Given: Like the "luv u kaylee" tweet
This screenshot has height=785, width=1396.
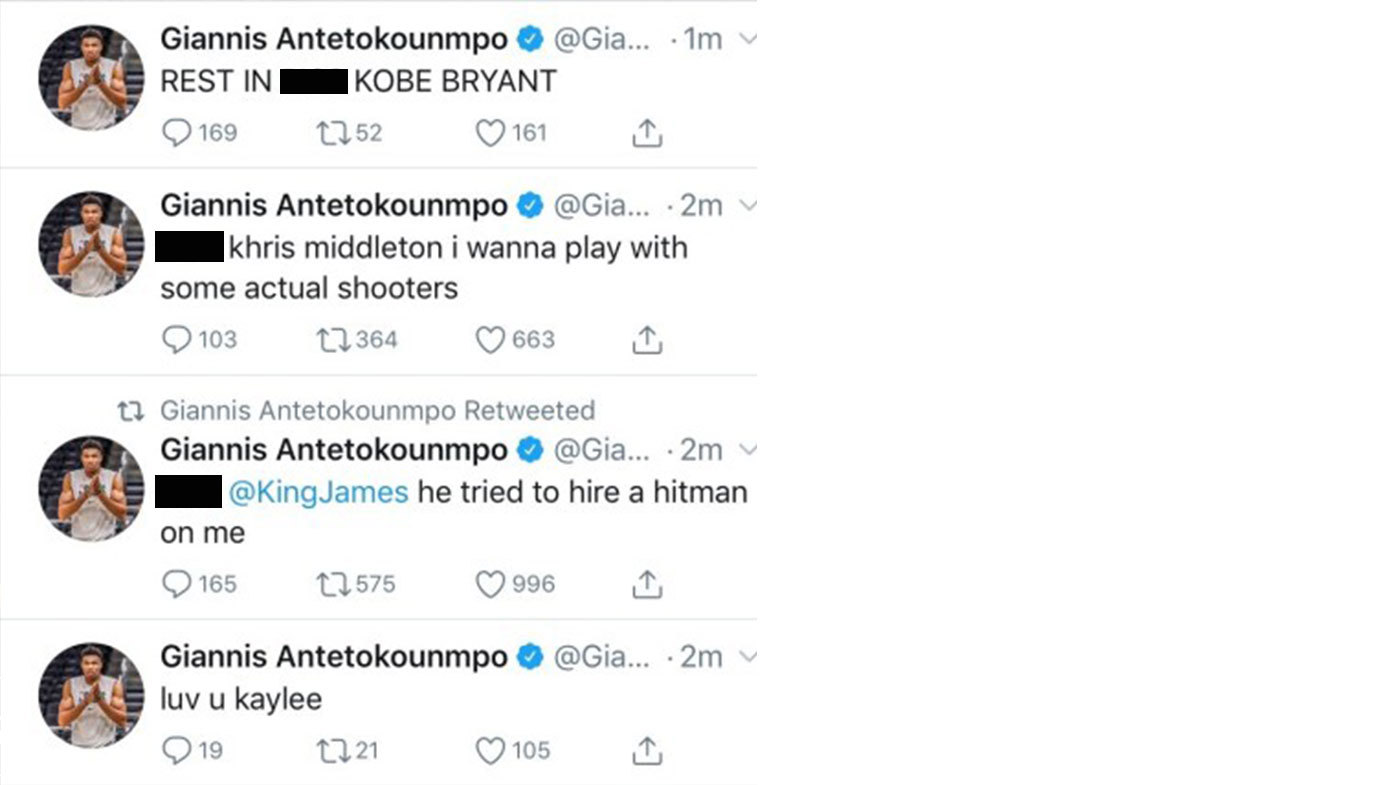Looking at the screenshot, I should (x=488, y=749).
